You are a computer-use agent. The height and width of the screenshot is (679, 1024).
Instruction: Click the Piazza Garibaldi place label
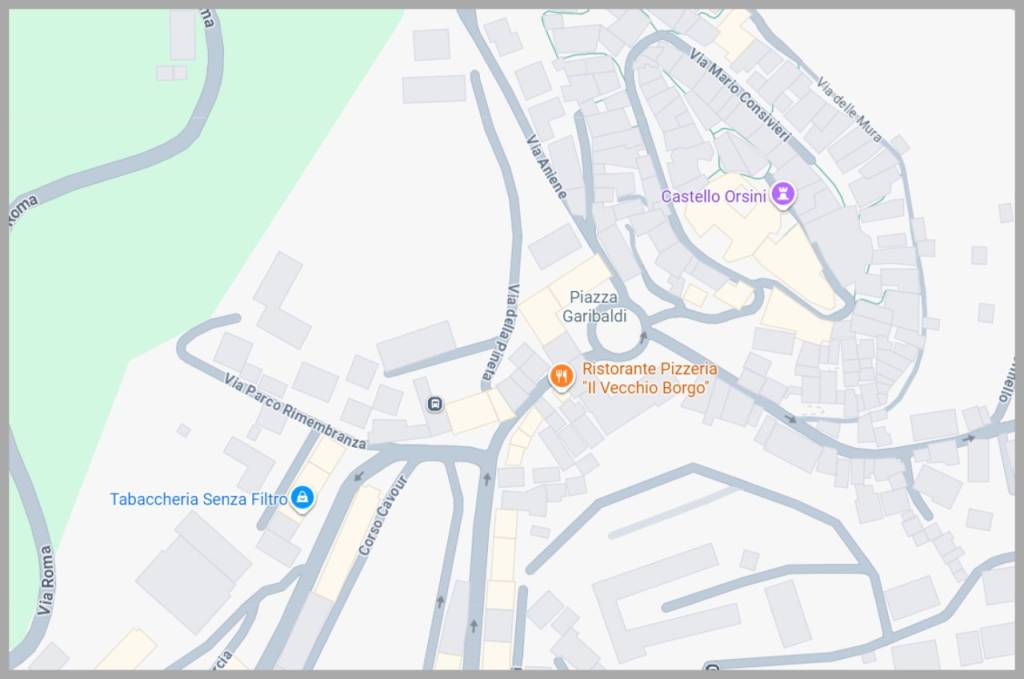pos(594,306)
